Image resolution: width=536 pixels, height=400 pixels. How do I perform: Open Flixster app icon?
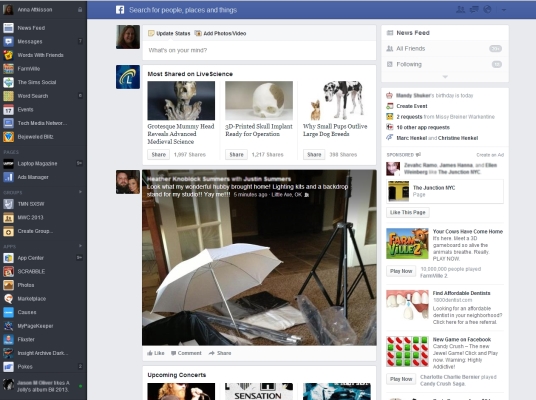(8, 339)
